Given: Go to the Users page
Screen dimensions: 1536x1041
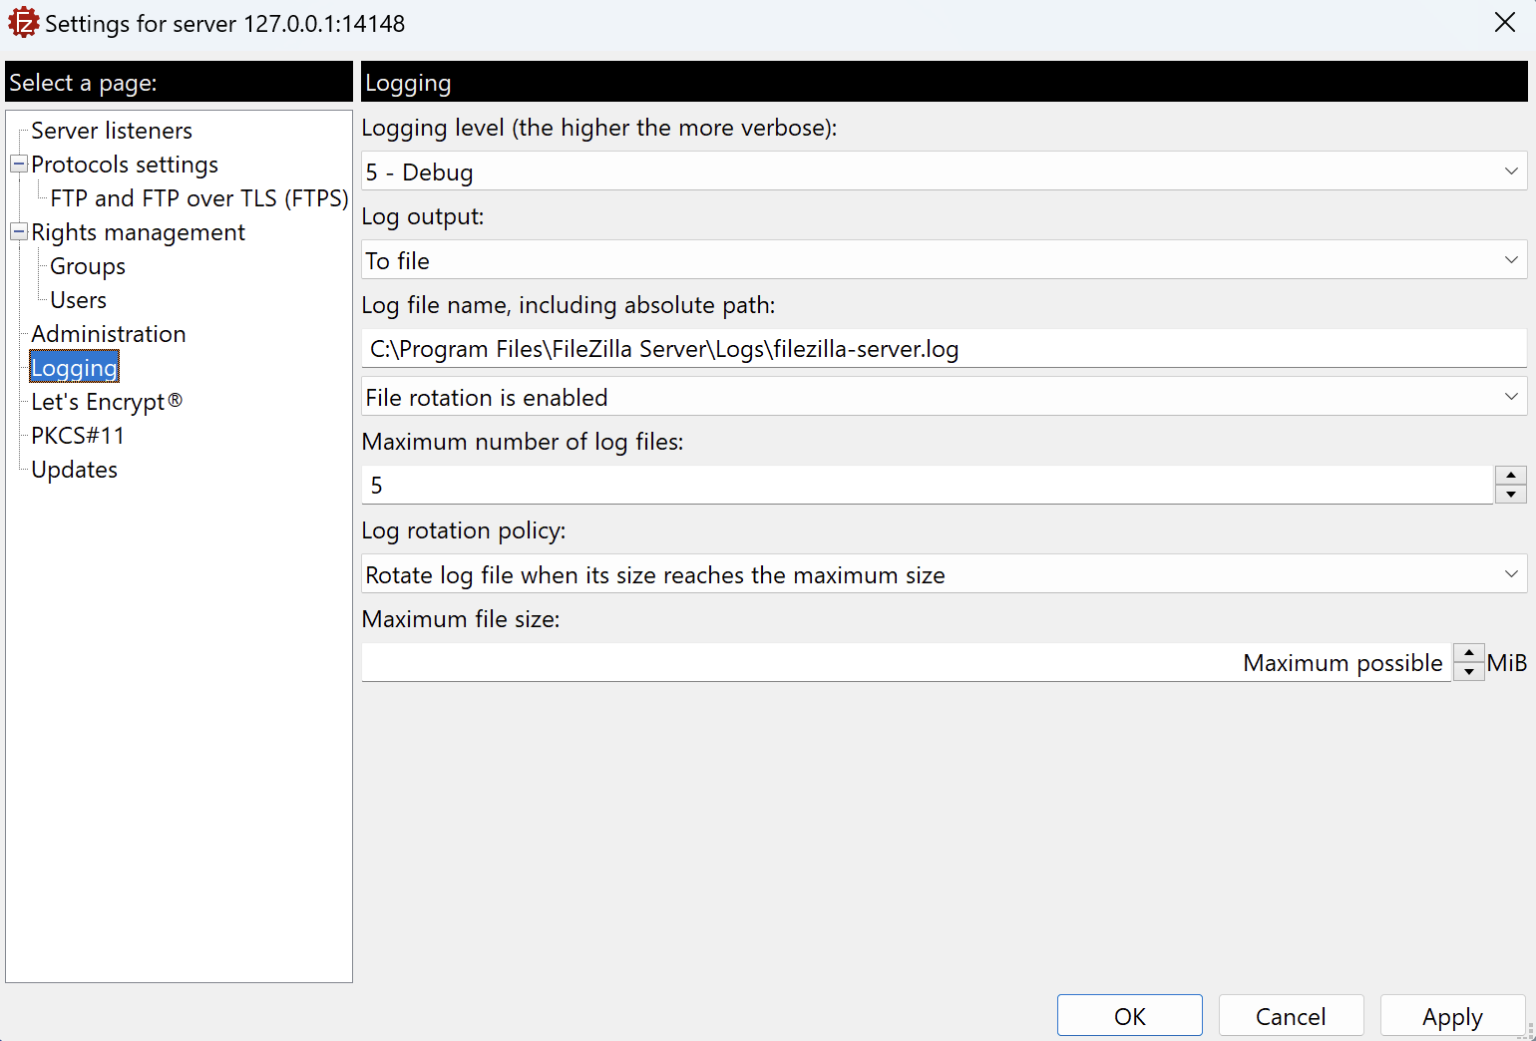Looking at the screenshot, I should pyautogui.click(x=78, y=300).
